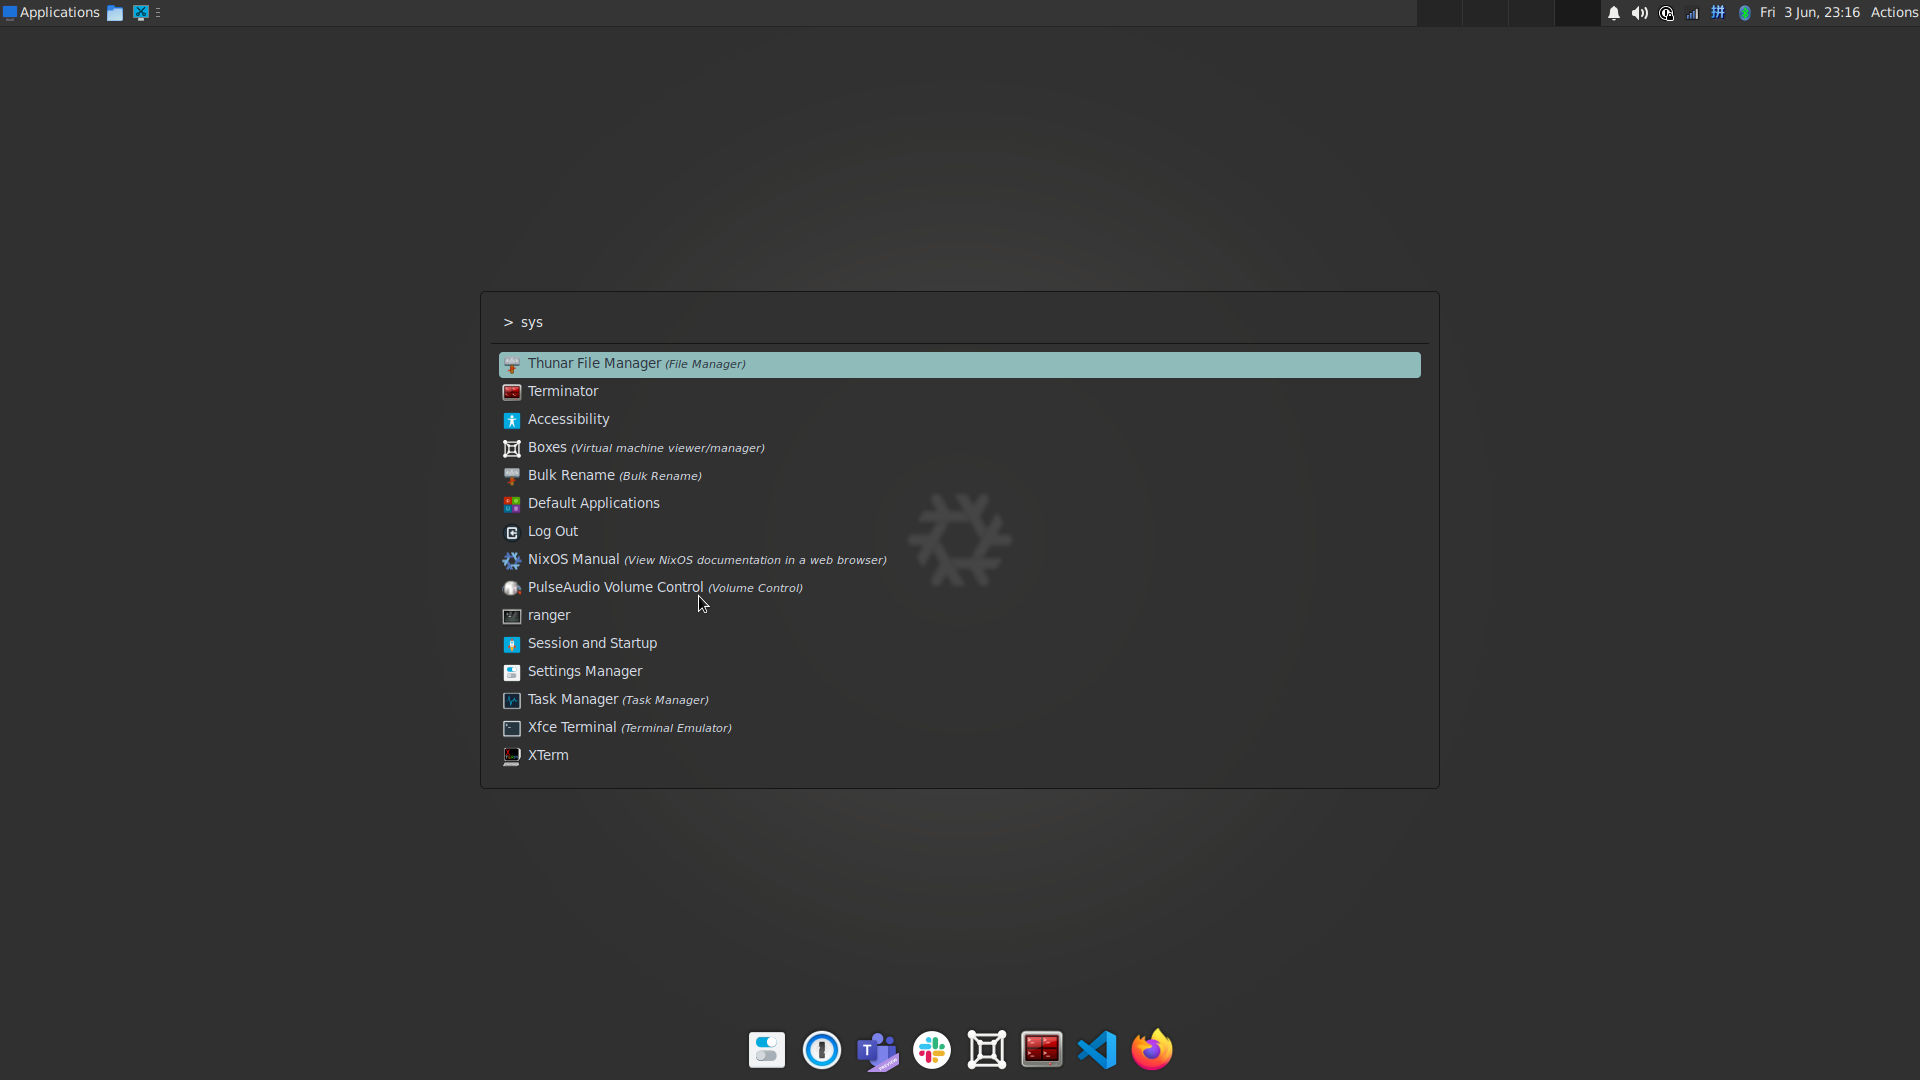This screenshot has width=1920, height=1080.
Task: Click the clock showing Fri 3 Jun
Action: pos(1810,13)
